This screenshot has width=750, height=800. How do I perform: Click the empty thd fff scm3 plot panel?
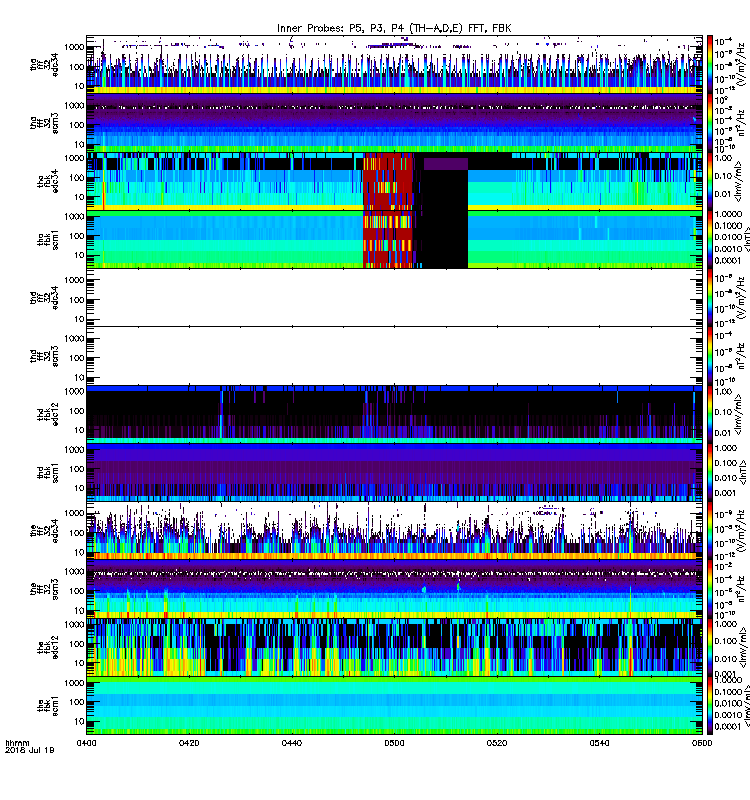(x=394, y=356)
